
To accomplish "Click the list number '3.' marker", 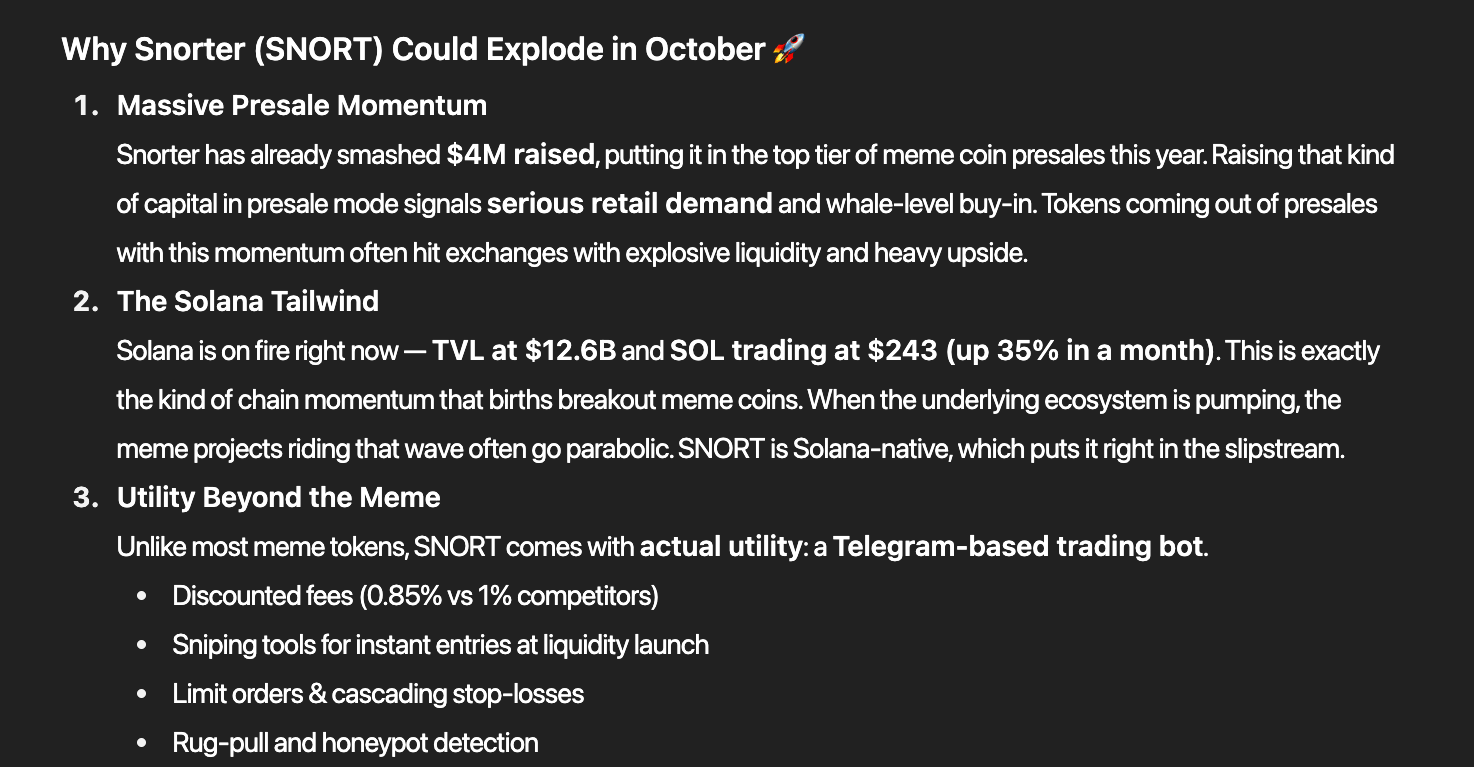I will (87, 497).
